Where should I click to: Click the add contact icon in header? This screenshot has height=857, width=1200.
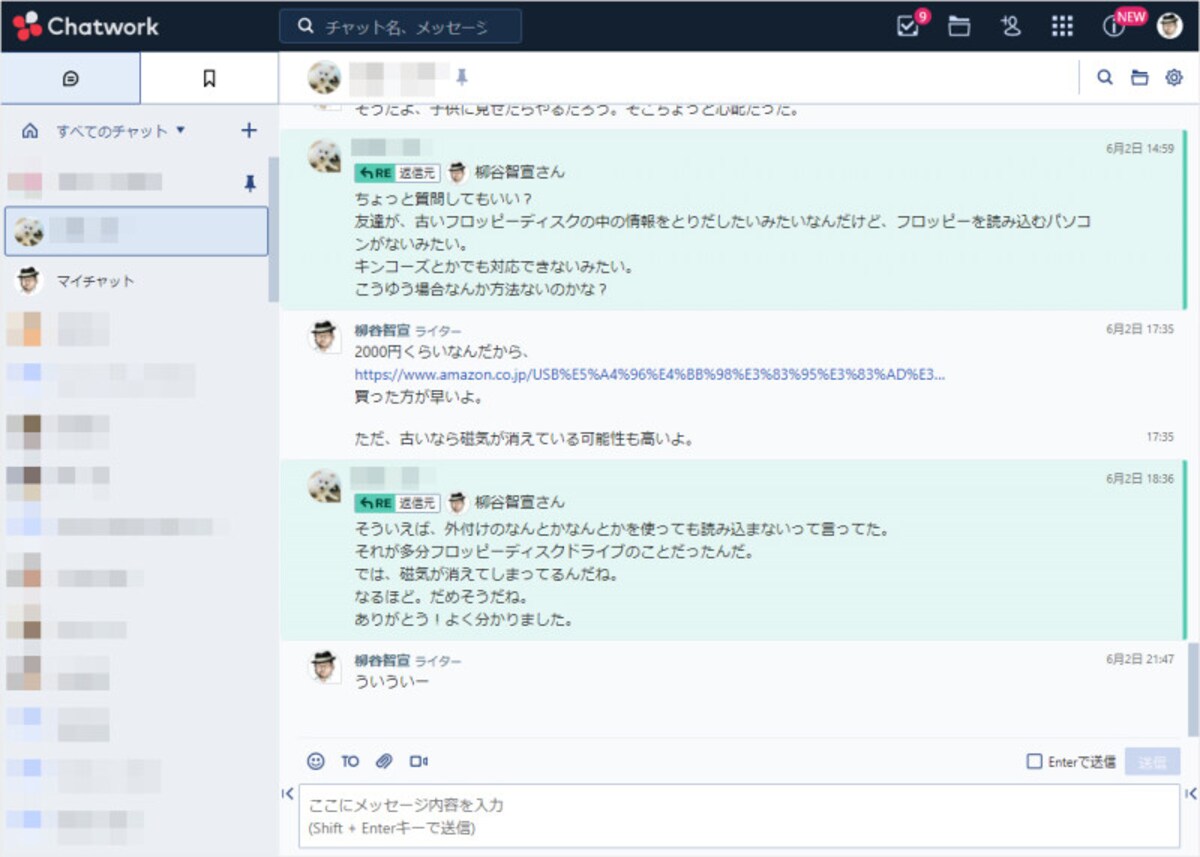pyautogui.click(x=1010, y=26)
